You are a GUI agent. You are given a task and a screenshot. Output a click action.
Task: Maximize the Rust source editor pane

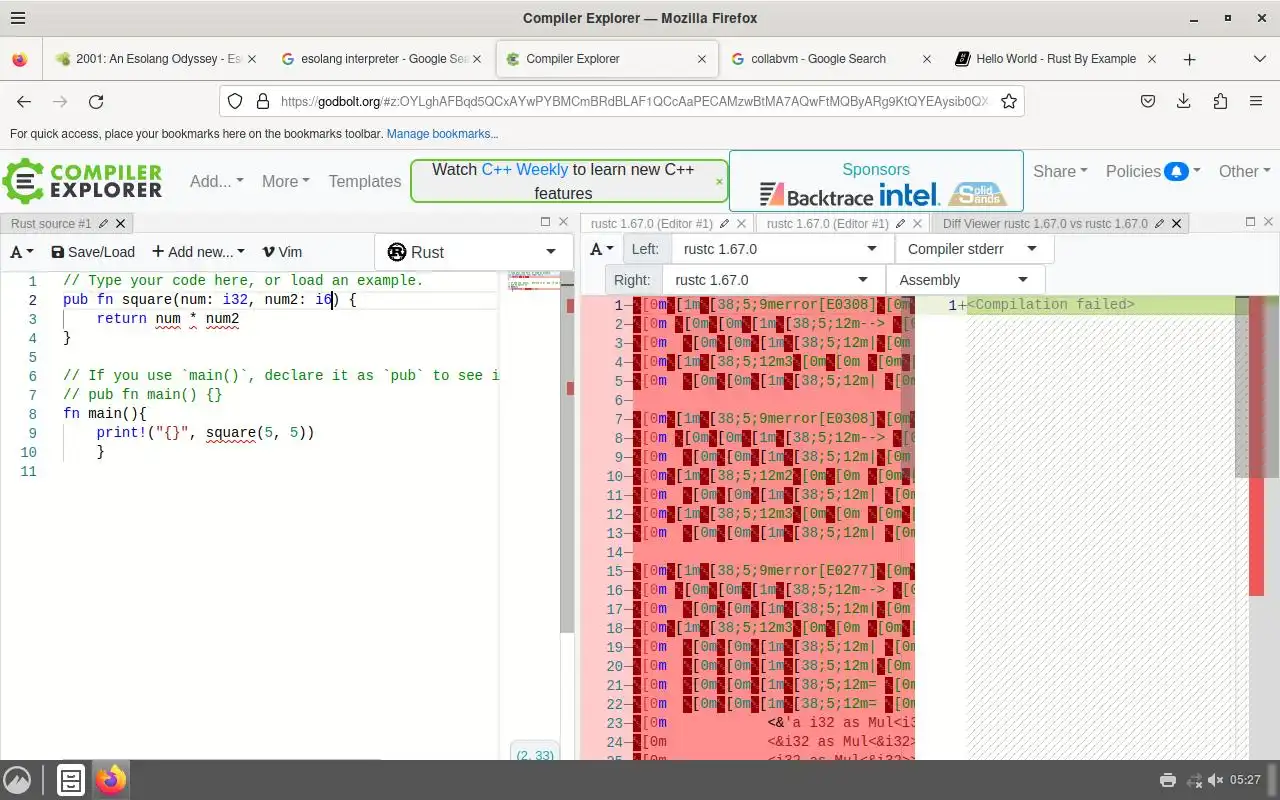click(546, 222)
